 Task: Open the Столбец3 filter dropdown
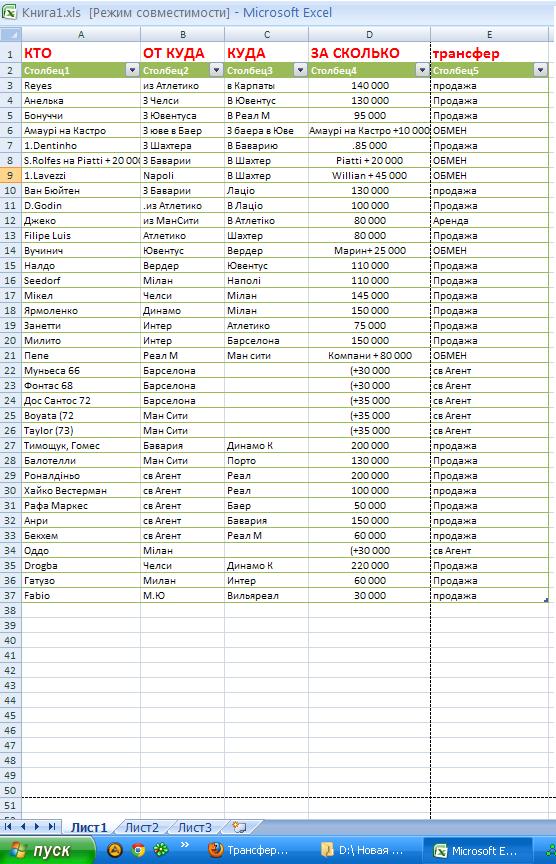(x=300, y=70)
